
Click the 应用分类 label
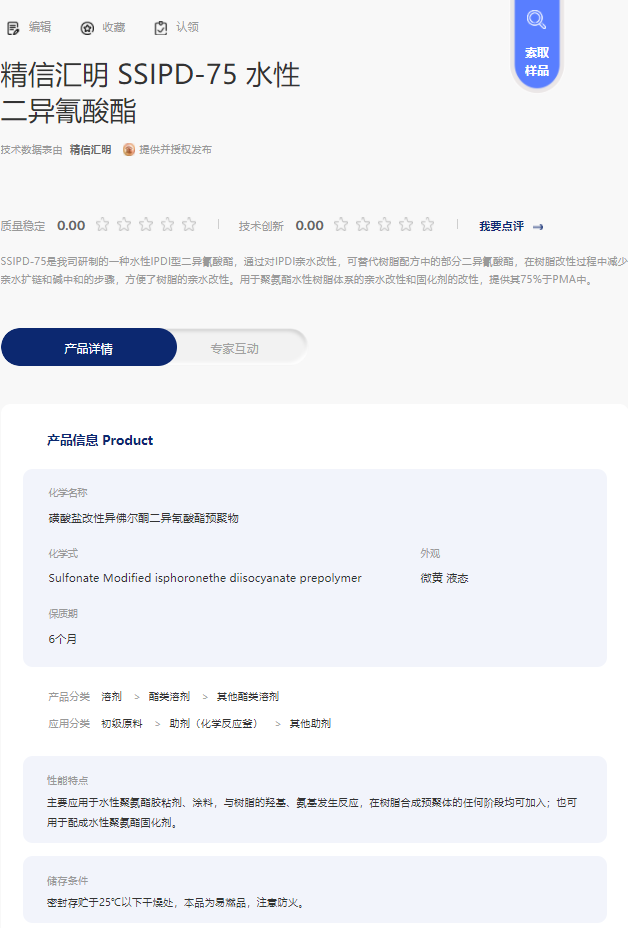69,723
